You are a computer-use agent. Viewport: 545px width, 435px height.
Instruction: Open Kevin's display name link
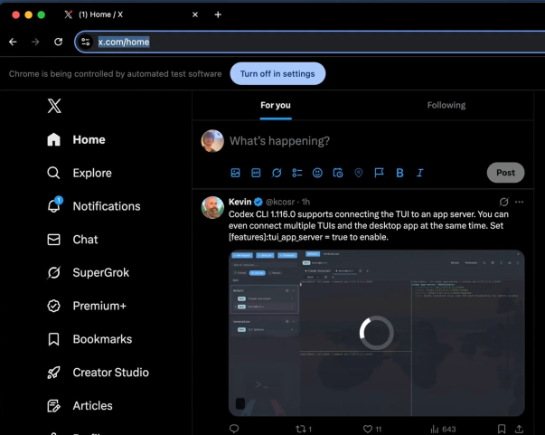(x=240, y=202)
